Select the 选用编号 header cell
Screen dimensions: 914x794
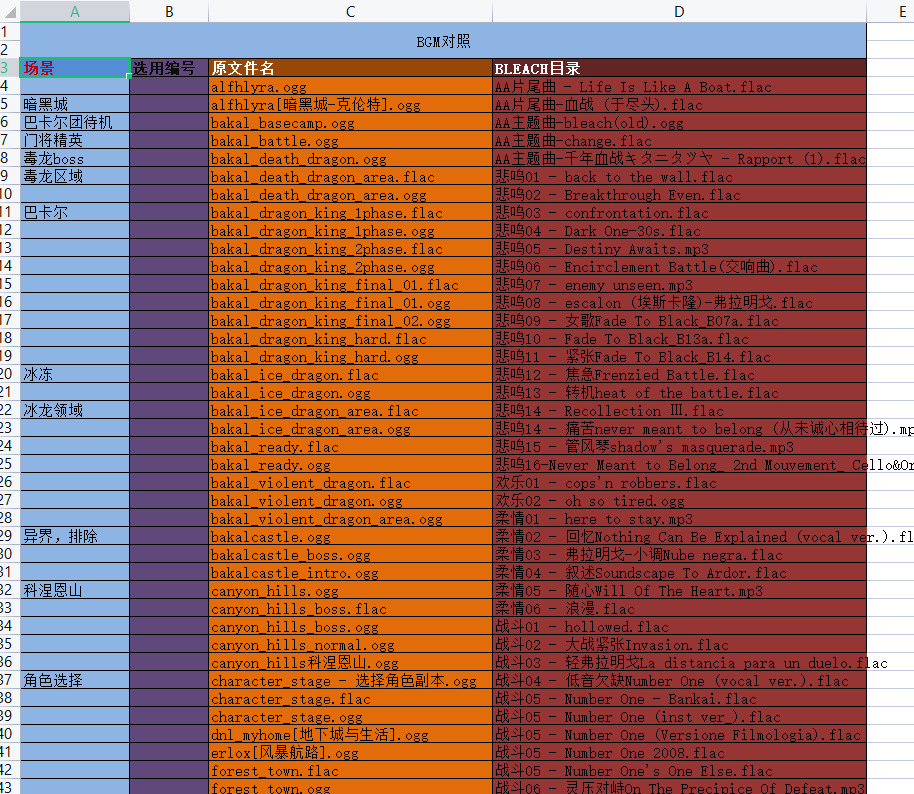point(169,68)
